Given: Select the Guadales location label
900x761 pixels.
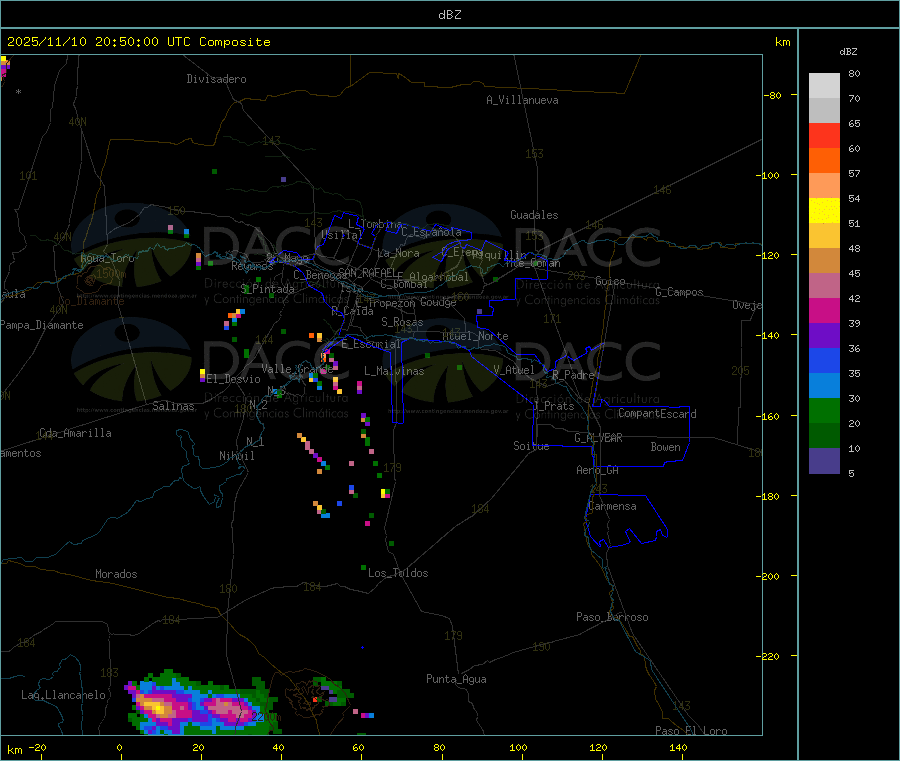Looking at the screenshot, I should point(534,215).
